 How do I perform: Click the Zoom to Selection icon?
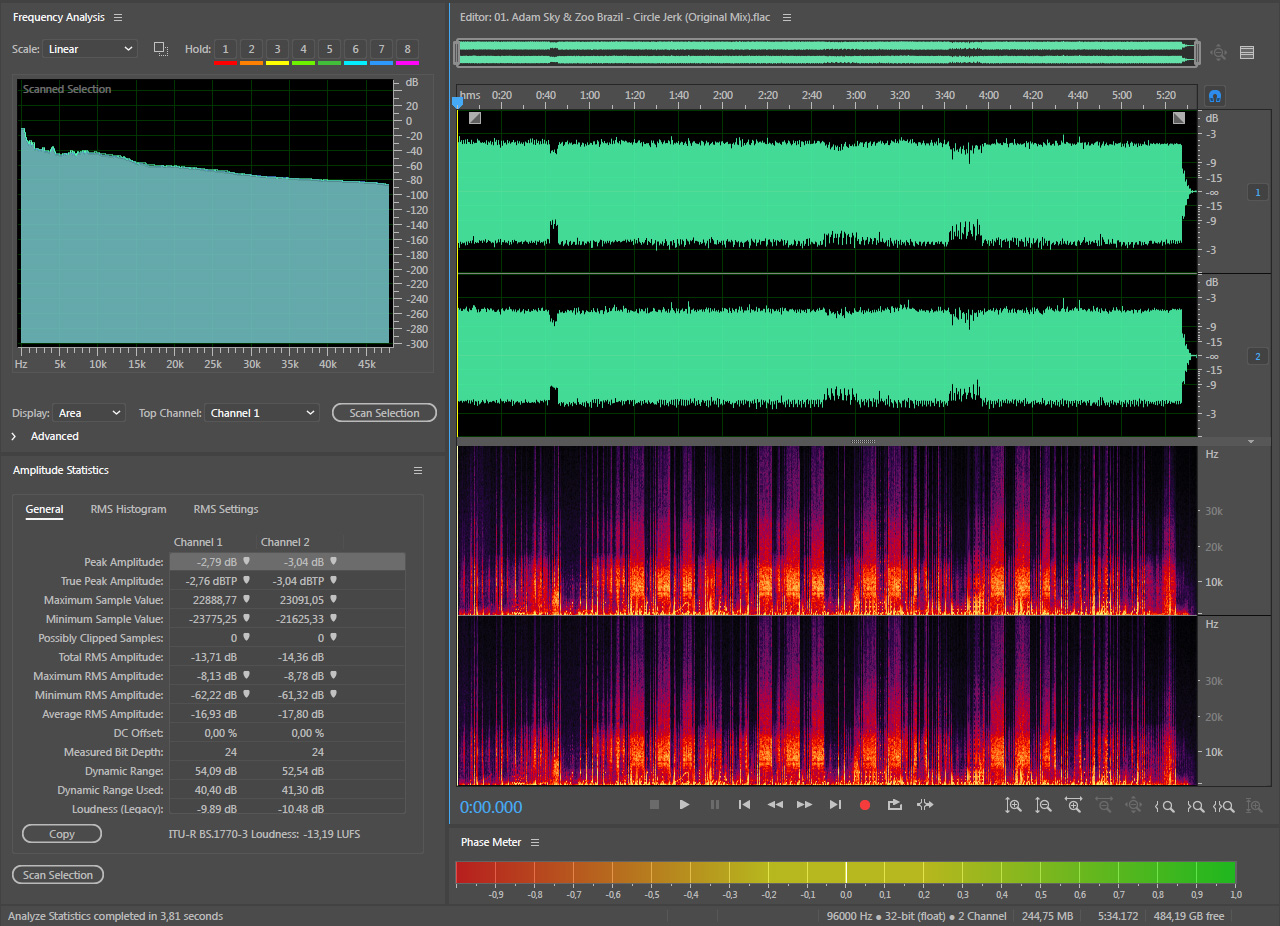tap(1224, 805)
